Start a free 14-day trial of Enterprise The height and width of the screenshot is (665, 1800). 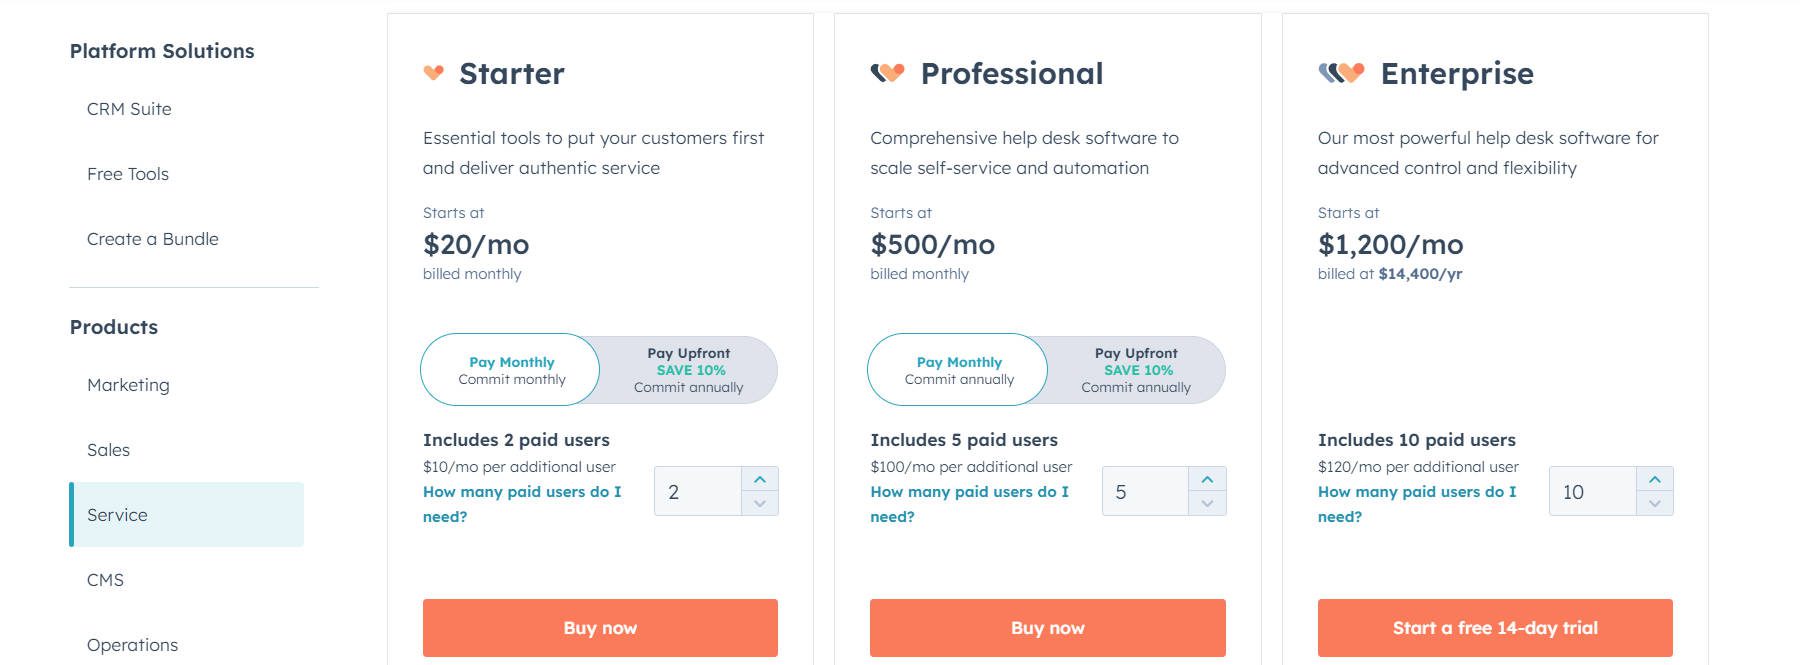(x=1496, y=627)
